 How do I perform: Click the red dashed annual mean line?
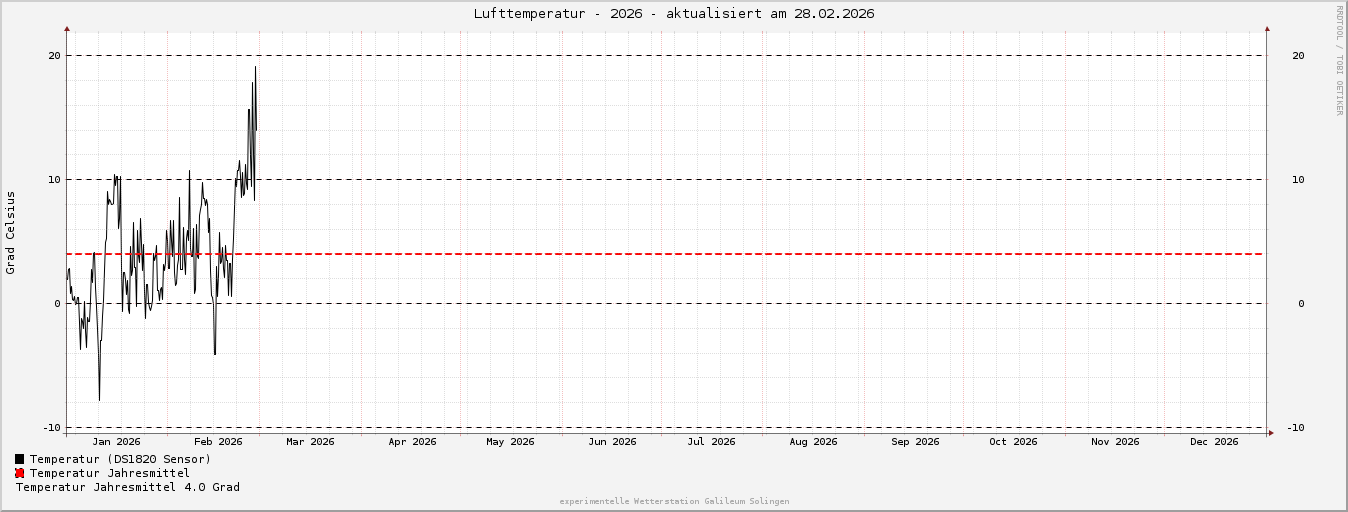click(x=700, y=254)
